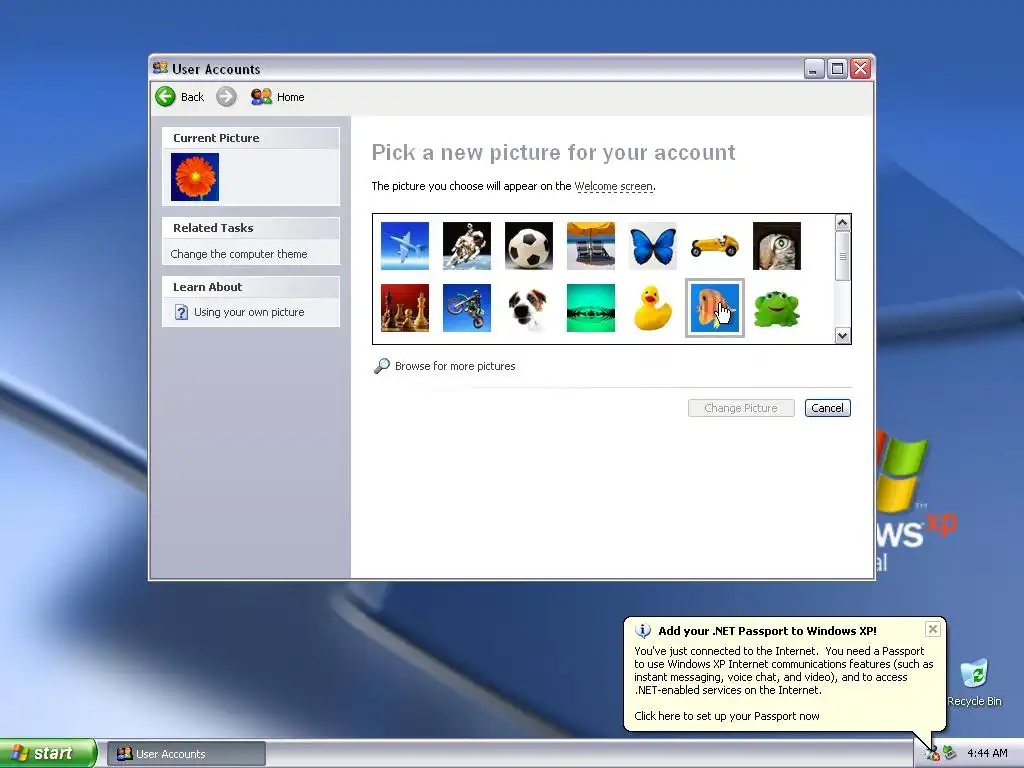This screenshot has width=1024, height=768.
Task: Maximize the User Accounts window
Action: [x=837, y=69]
